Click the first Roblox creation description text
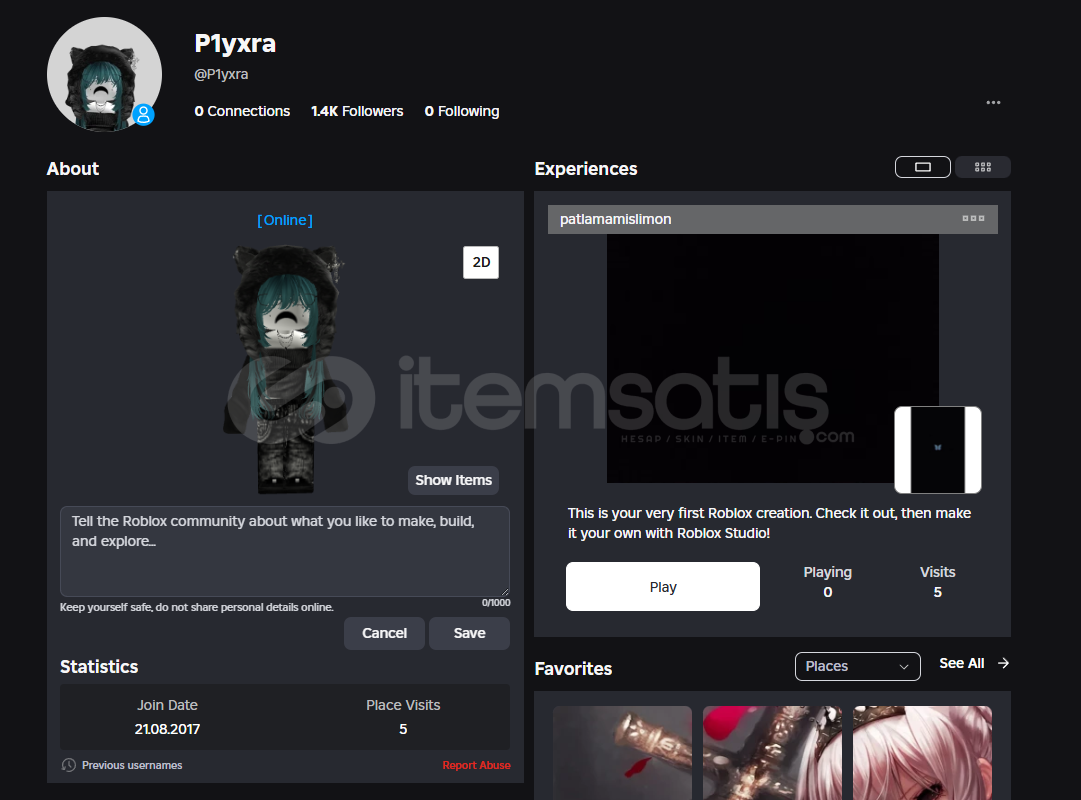The image size is (1081, 800). pyautogui.click(x=769, y=523)
